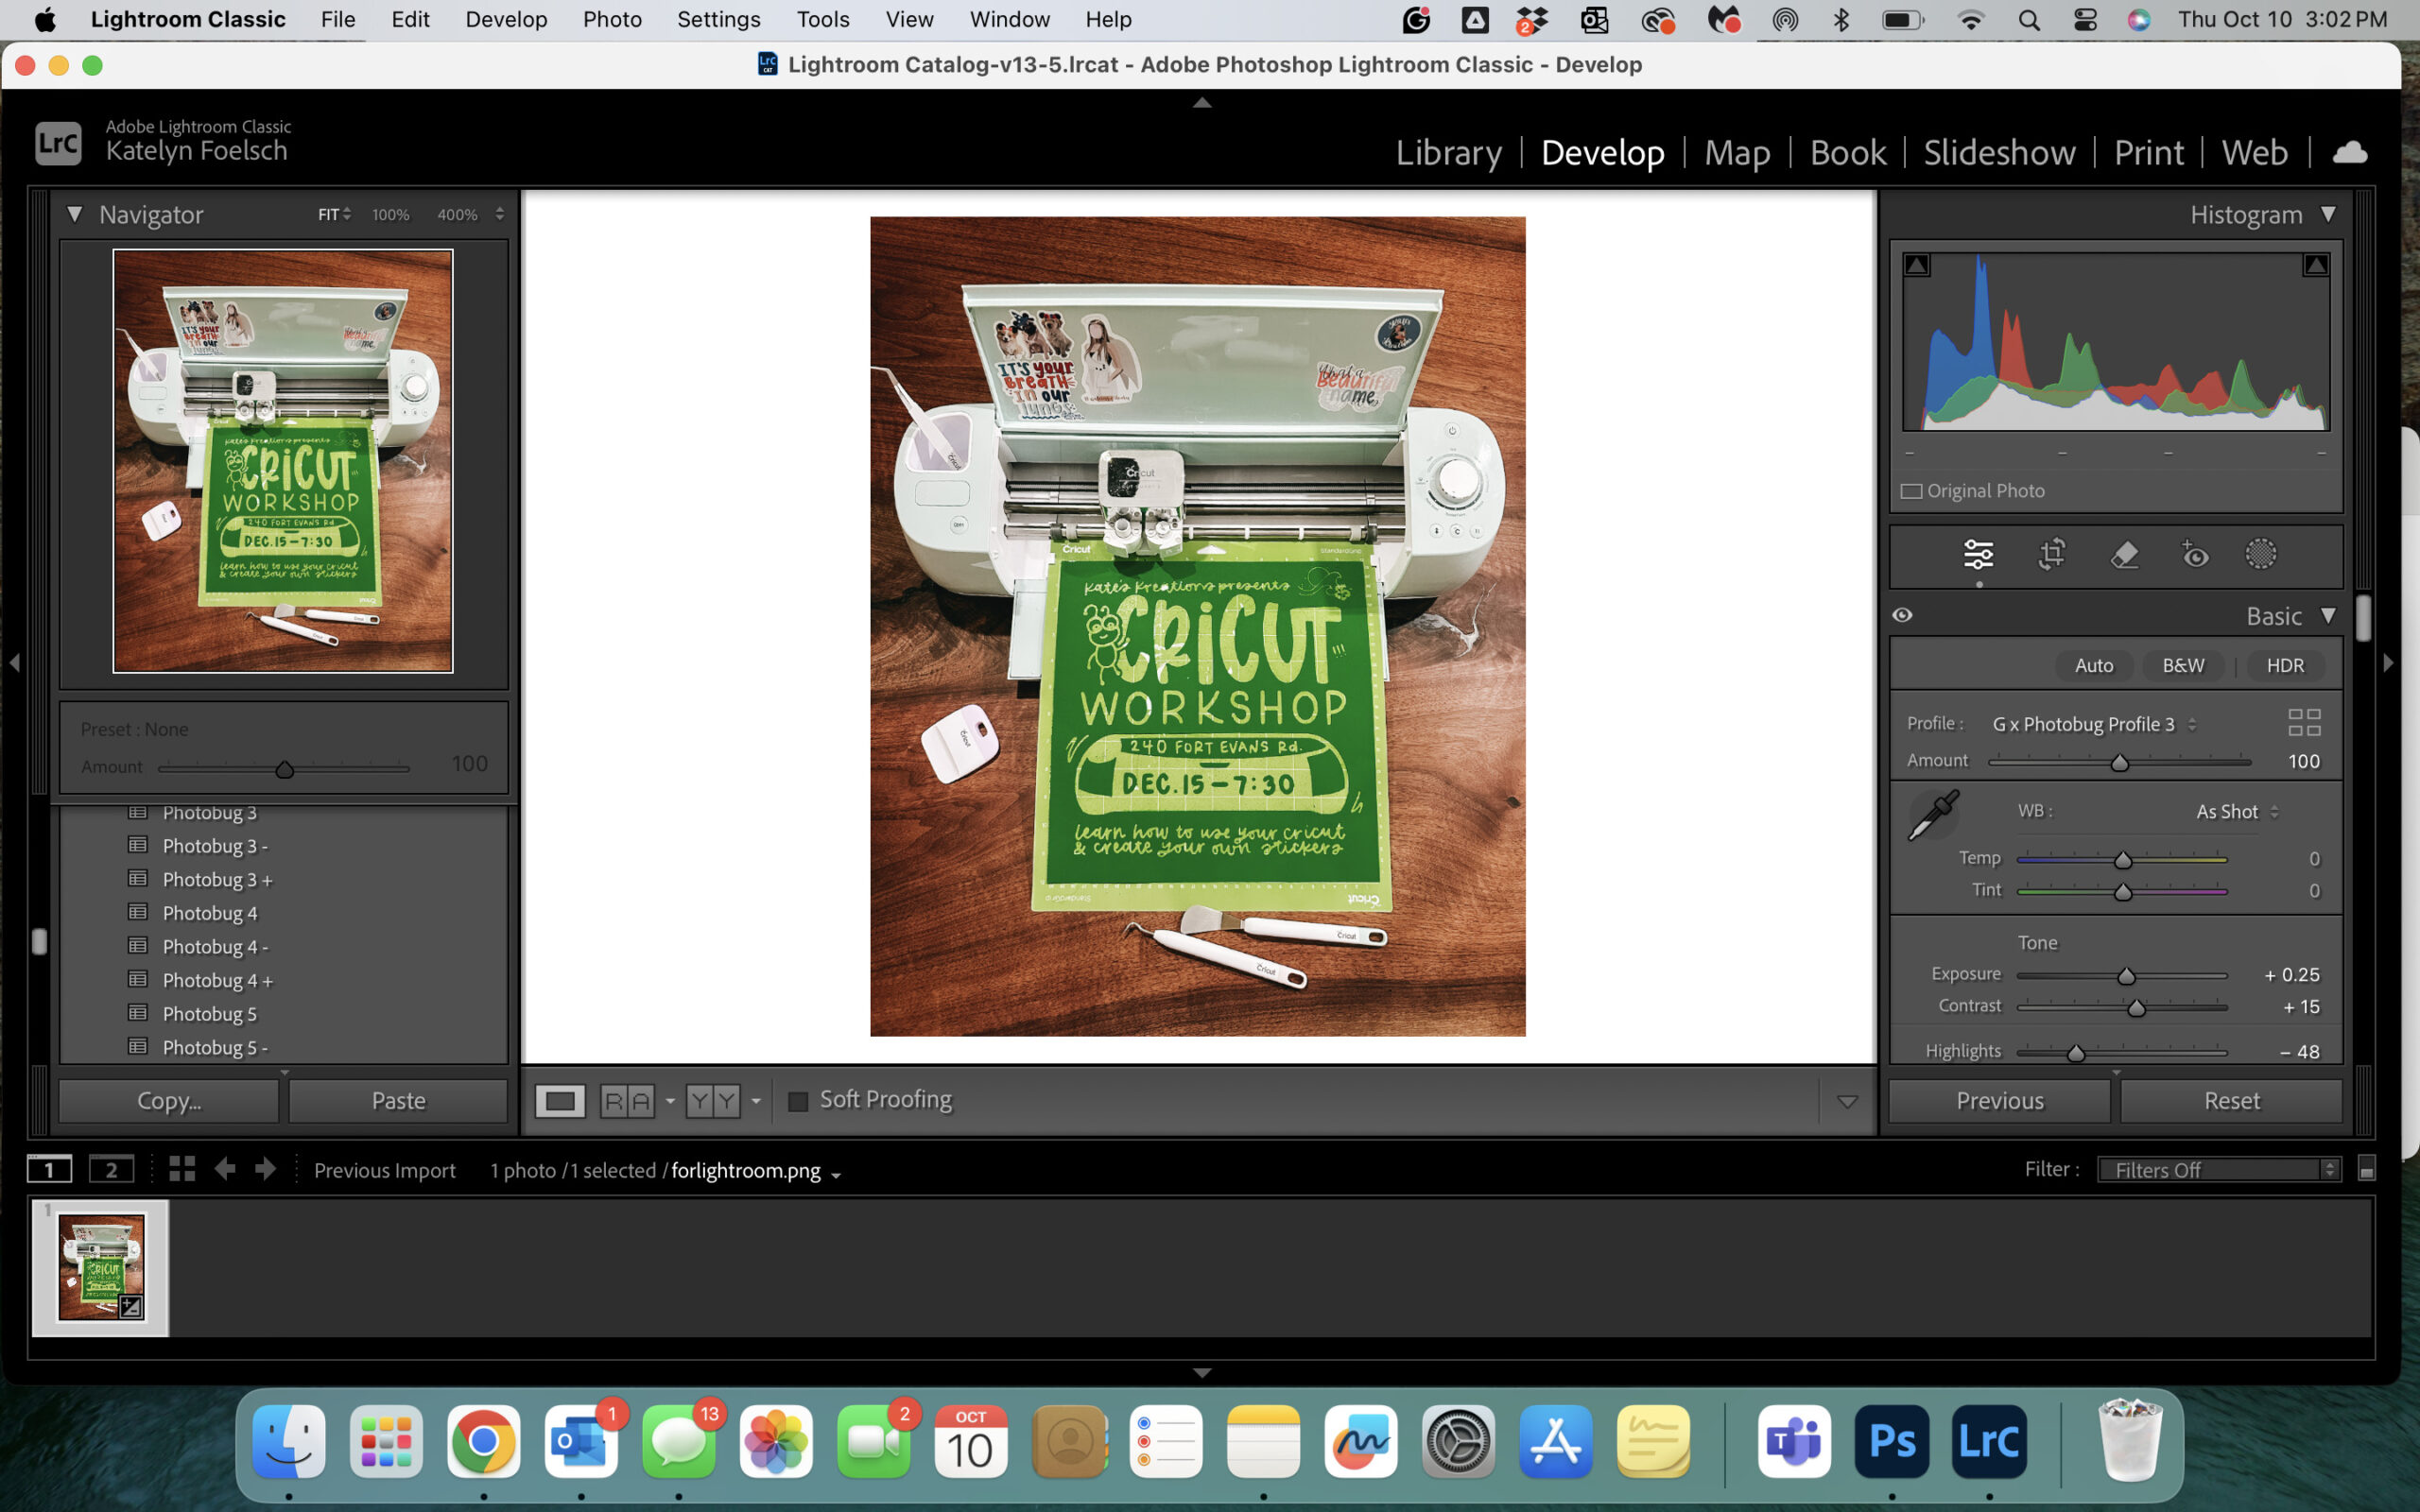Image resolution: width=2420 pixels, height=1512 pixels.
Task: Open the profile browser grid icon
Action: point(2303,722)
